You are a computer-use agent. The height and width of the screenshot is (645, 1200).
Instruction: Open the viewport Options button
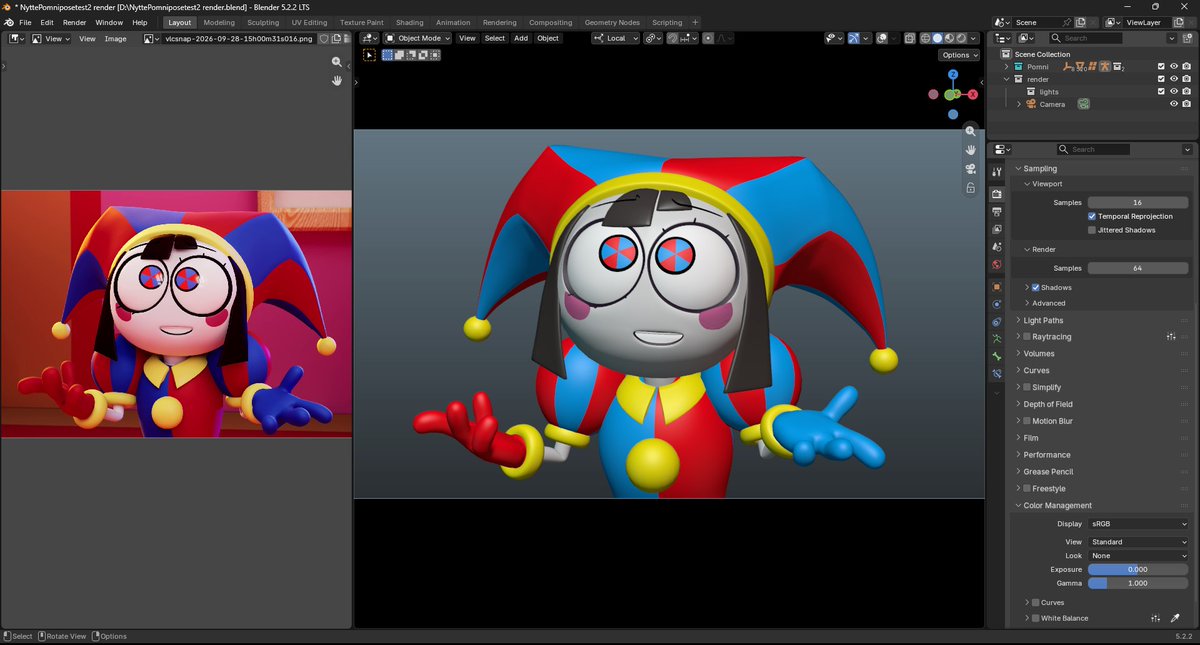[958, 55]
